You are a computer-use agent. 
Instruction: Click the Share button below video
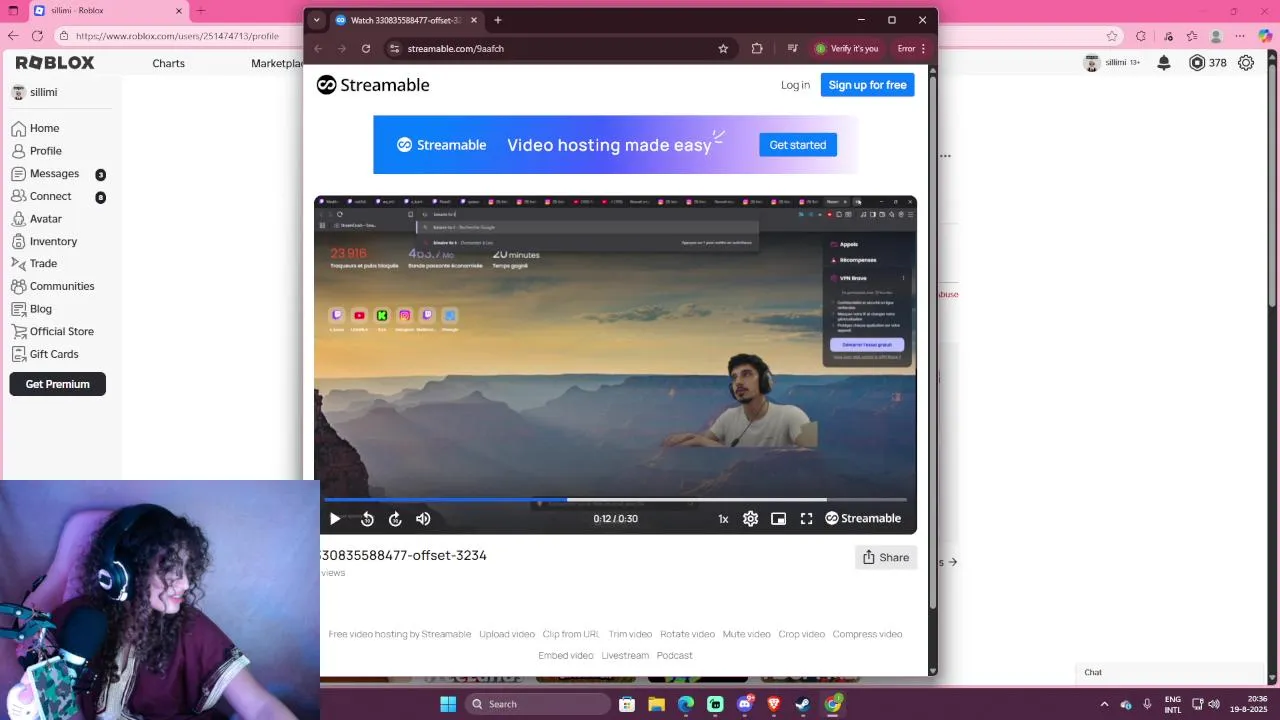pos(886,557)
